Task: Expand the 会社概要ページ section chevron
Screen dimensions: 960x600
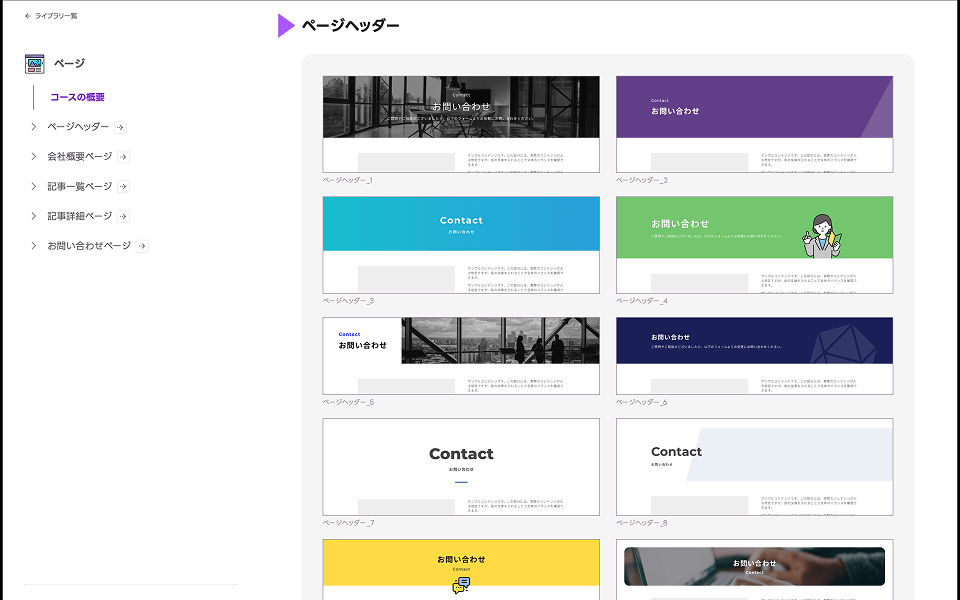Action: [x=33, y=157]
